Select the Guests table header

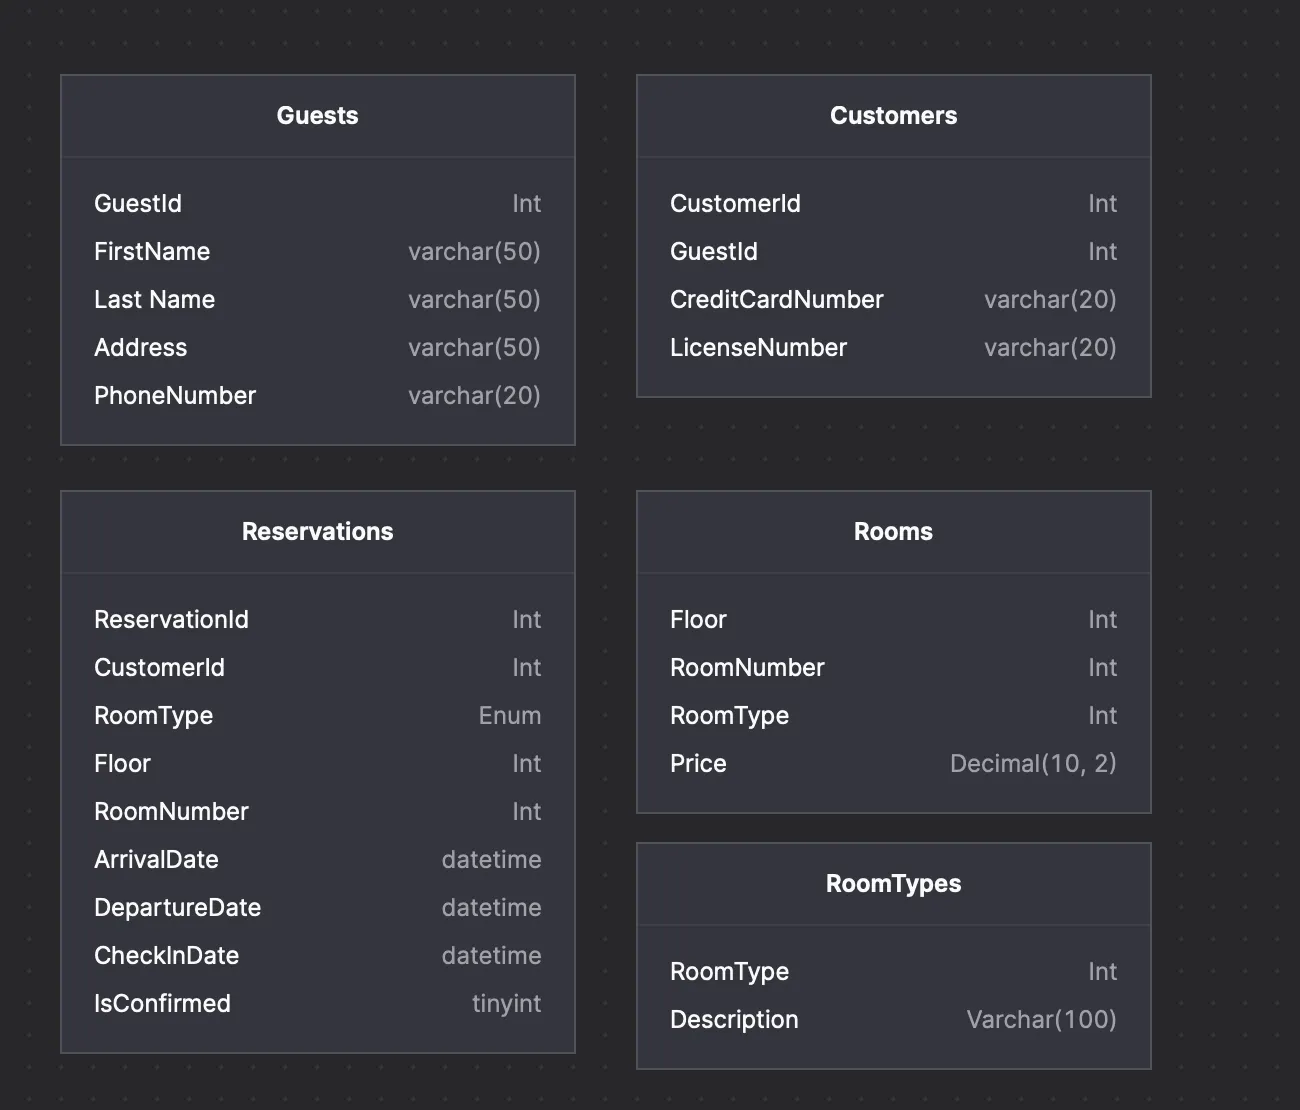click(x=317, y=116)
